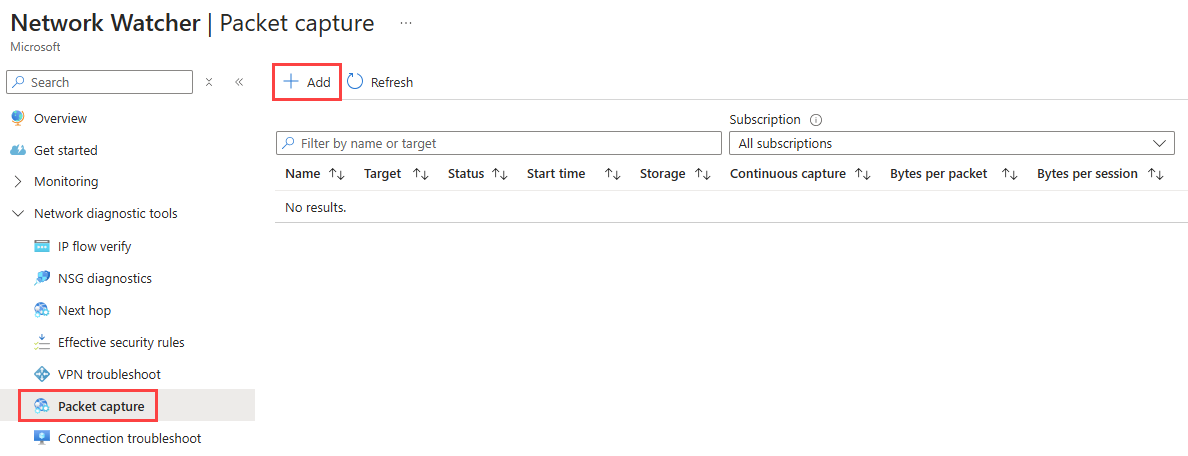Collapse the sidebar with double chevron

click(239, 82)
